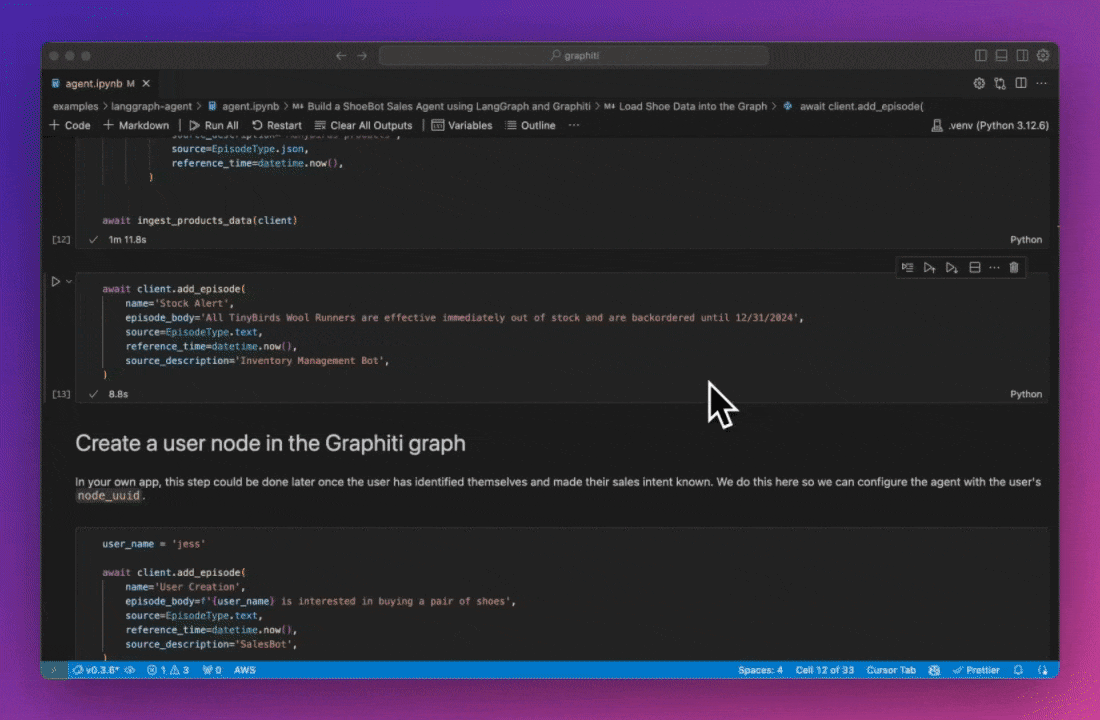Expand the notebook toolbar overflow menu
This screenshot has height=720, width=1100.
click(x=573, y=125)
